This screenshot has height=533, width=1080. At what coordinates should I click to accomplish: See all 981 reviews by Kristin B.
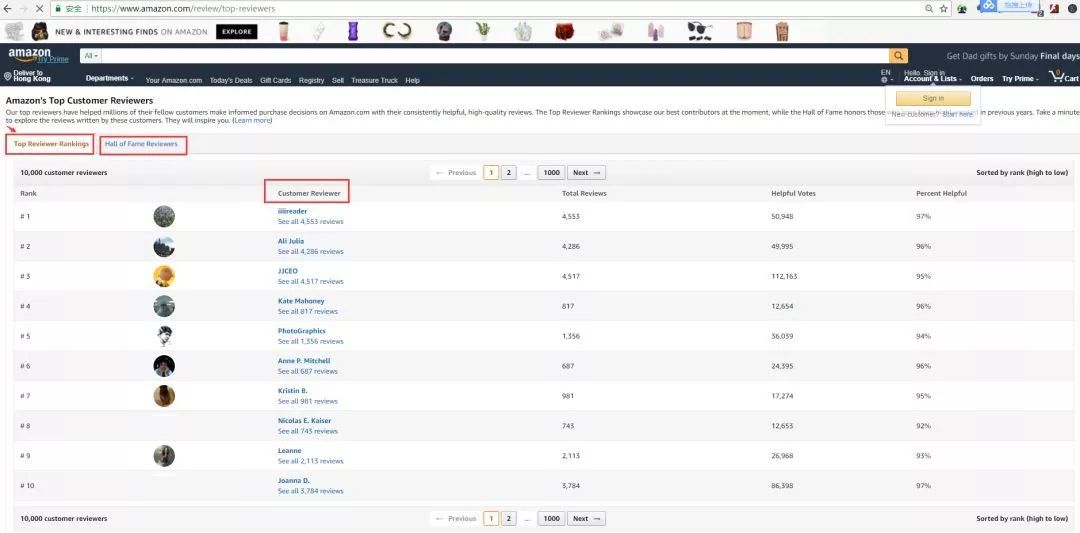[307, 401]
